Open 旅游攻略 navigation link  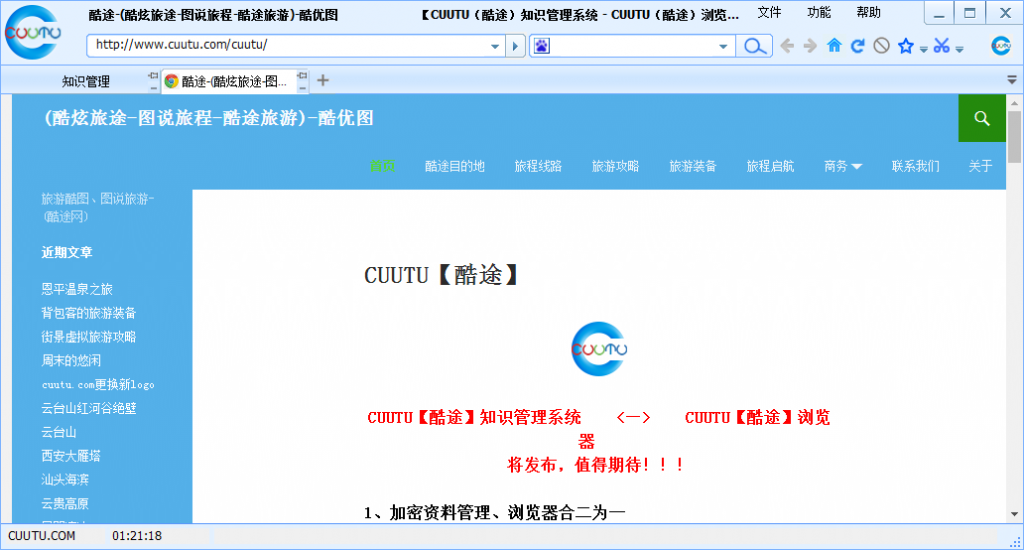click(615, 167)
